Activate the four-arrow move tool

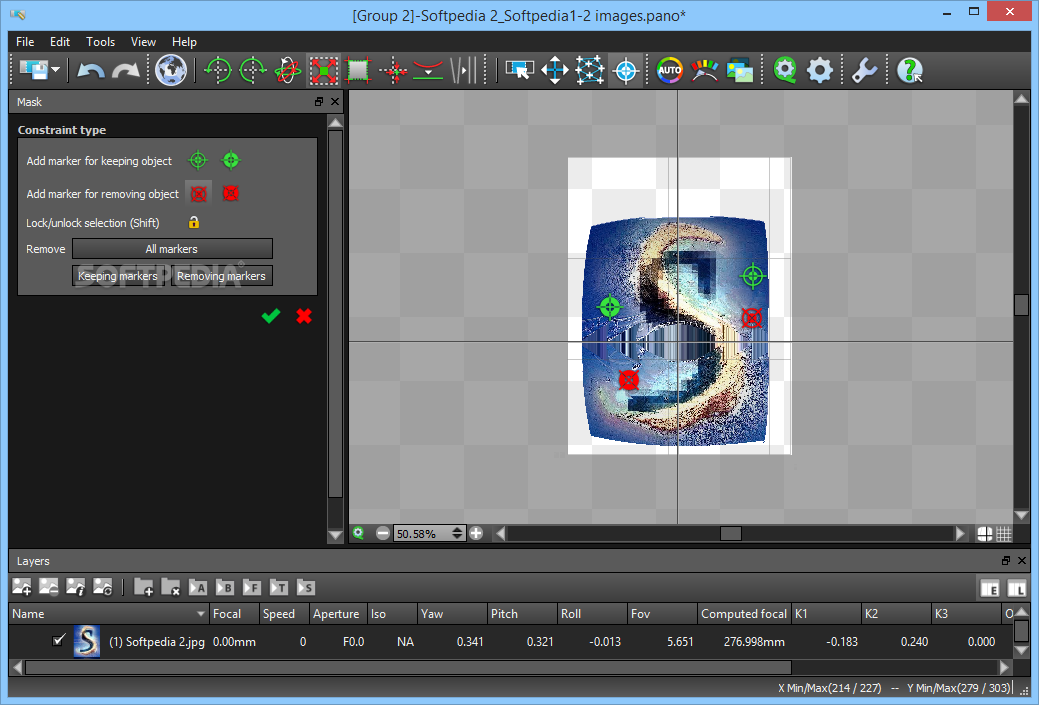click(x=555, y=70)
